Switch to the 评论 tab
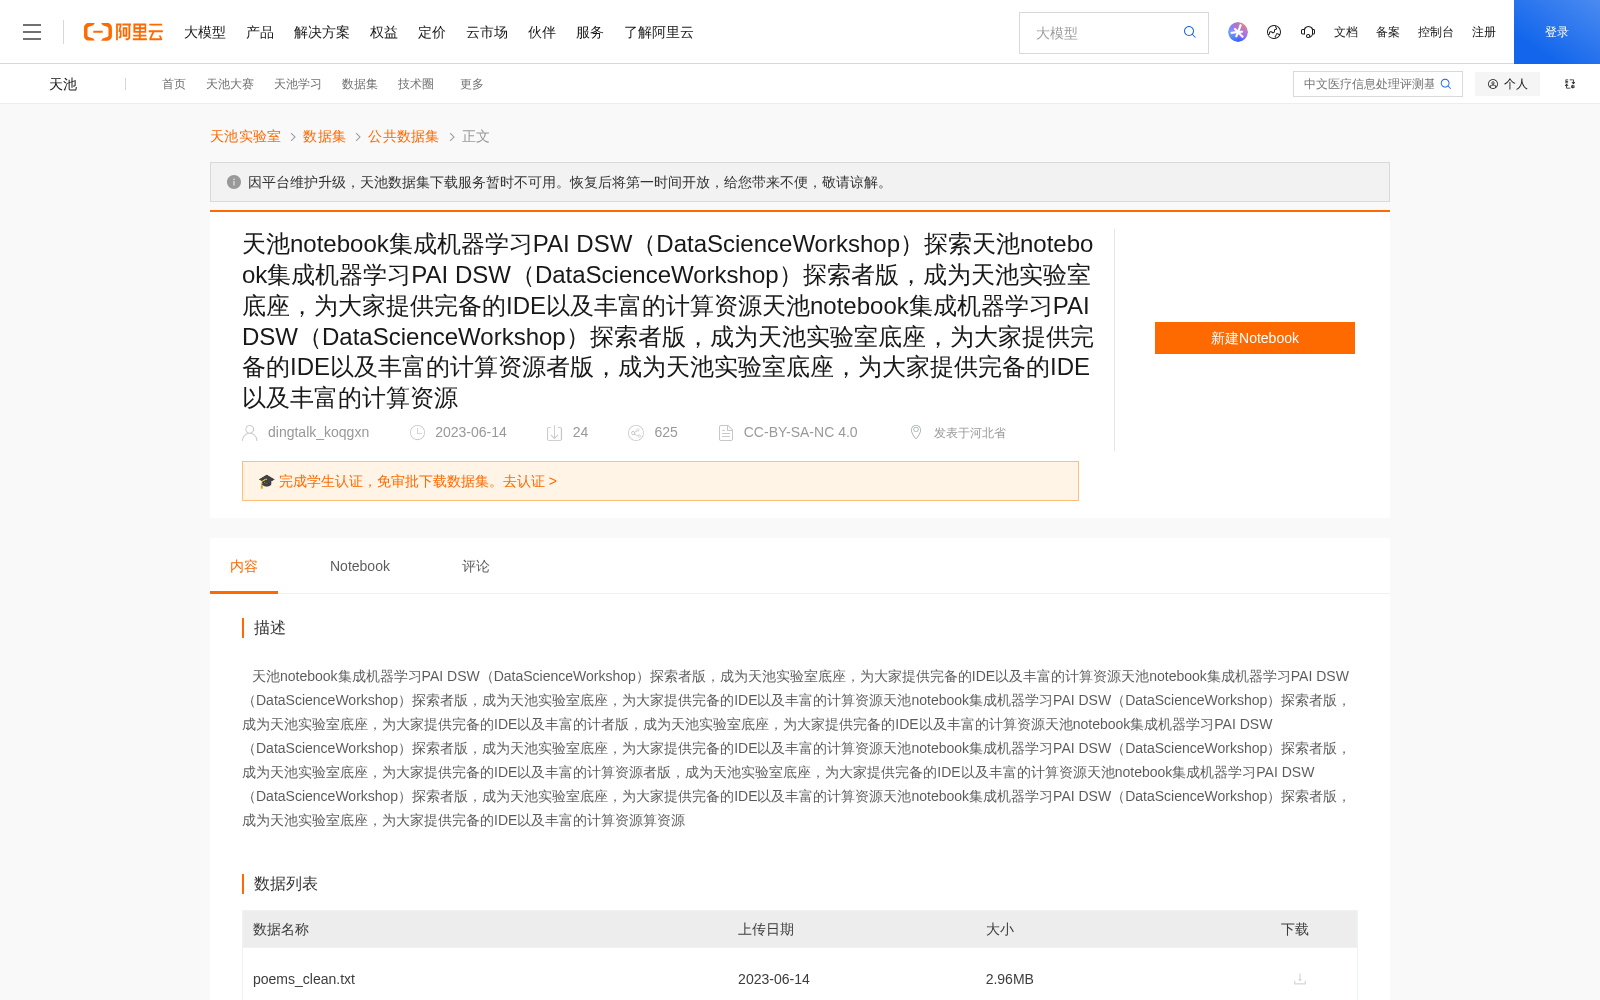The width and height of the screenshot is (1600, 1000). (x=476, y=566)
